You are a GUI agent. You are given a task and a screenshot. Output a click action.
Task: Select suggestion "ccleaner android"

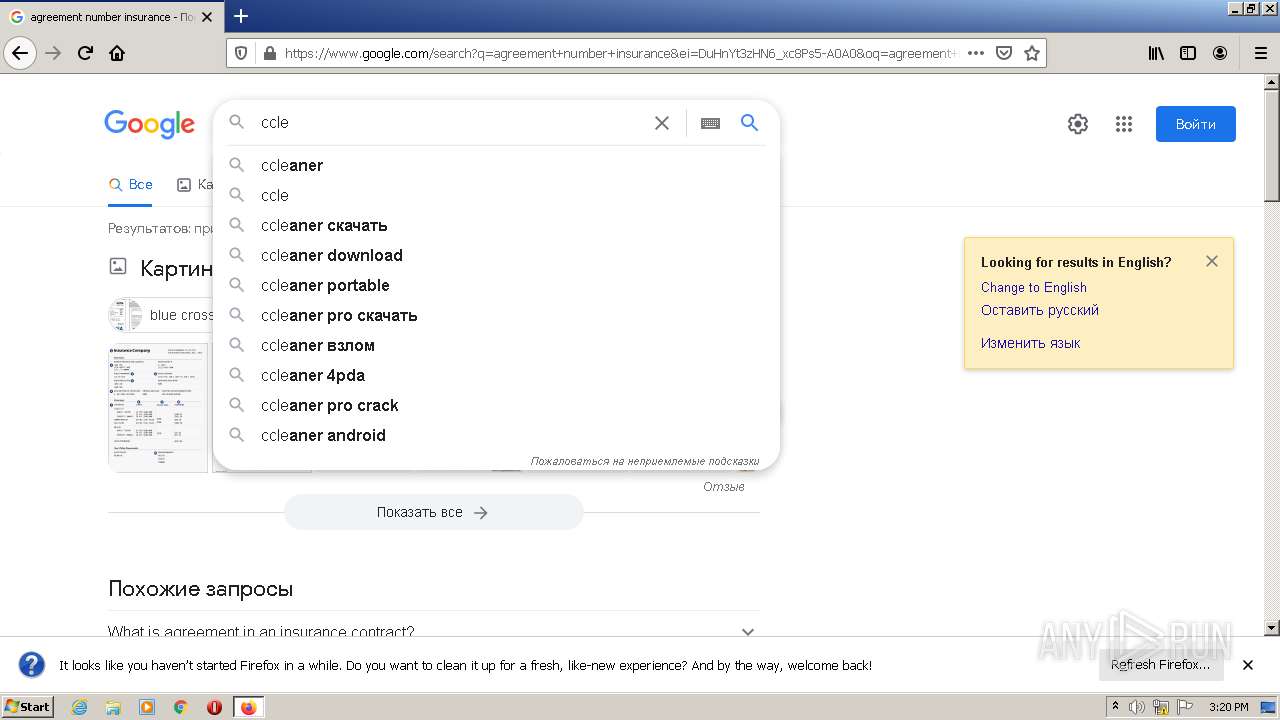click(x=496, y=435)
